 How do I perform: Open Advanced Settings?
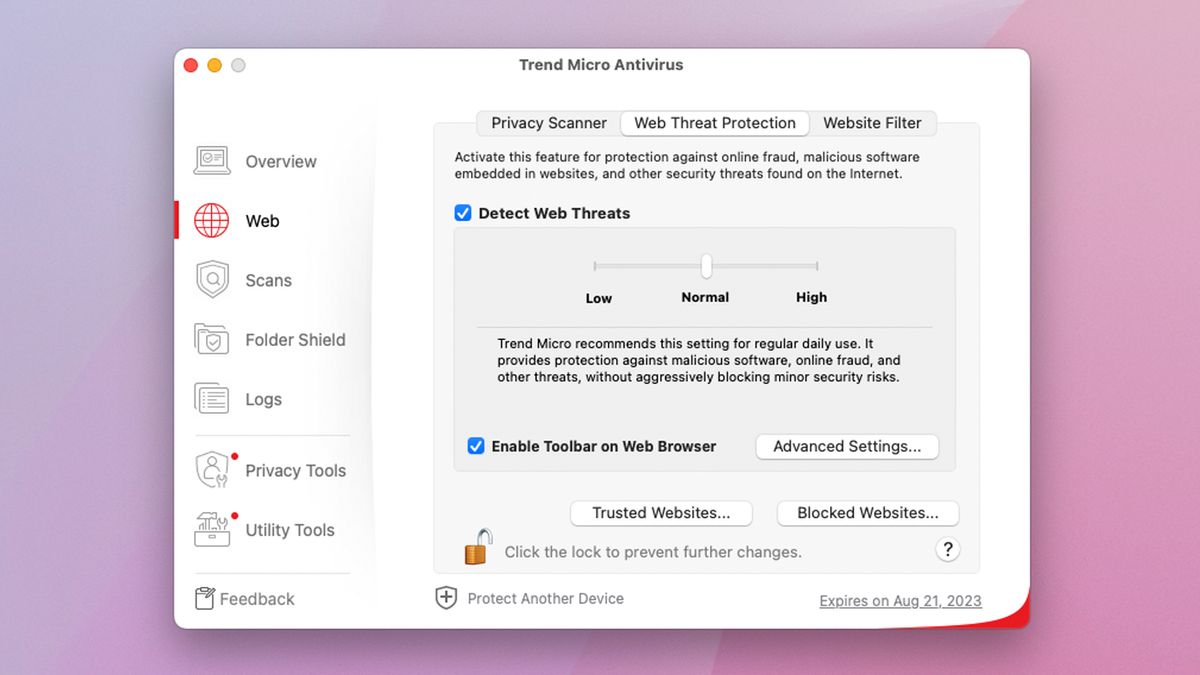(846, 446)
